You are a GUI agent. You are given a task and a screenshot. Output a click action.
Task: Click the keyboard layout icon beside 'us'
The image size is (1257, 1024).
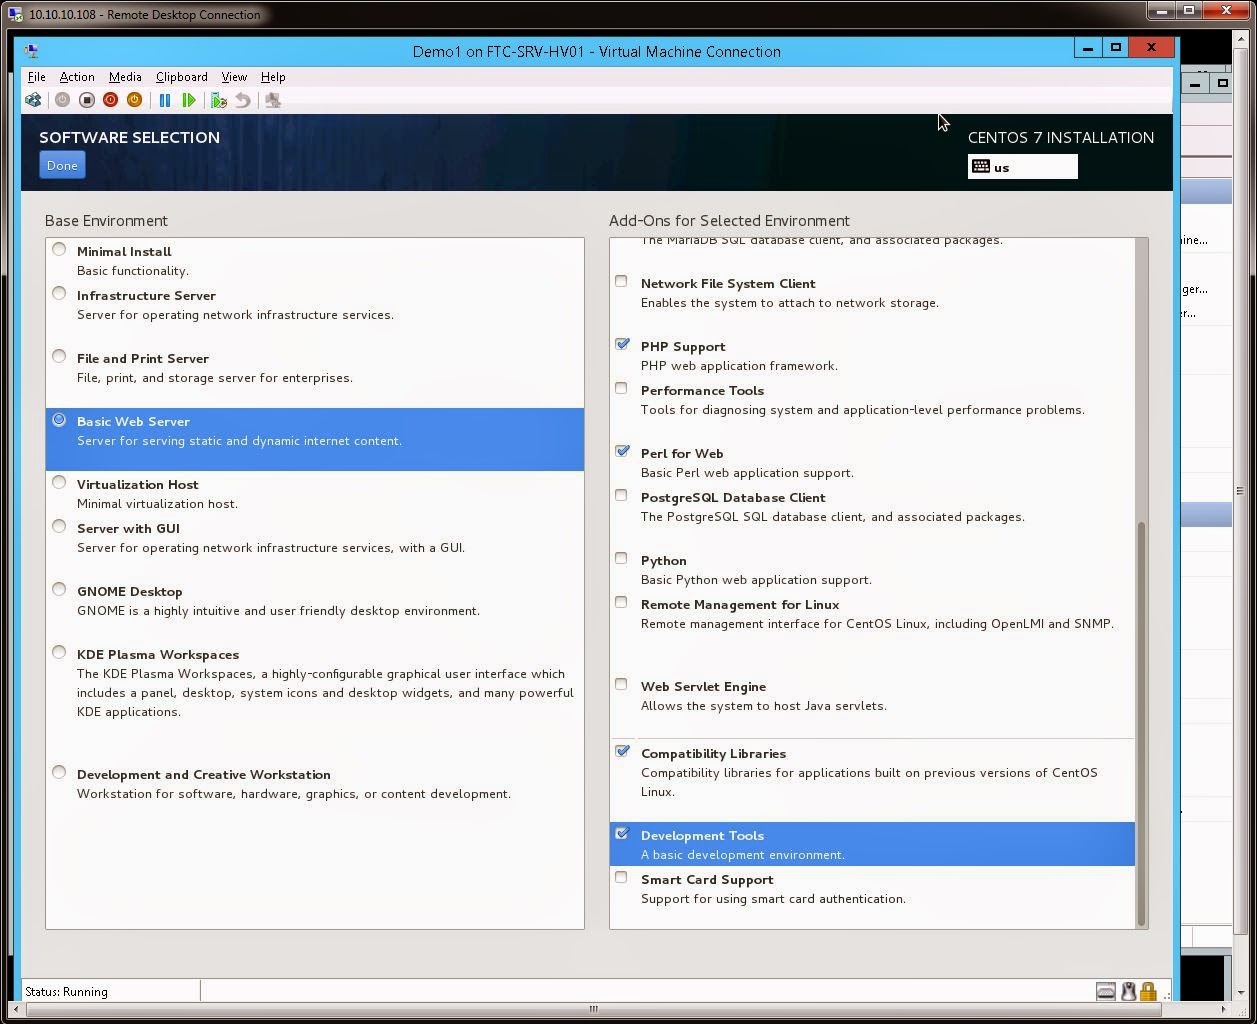tap(980, 167)
